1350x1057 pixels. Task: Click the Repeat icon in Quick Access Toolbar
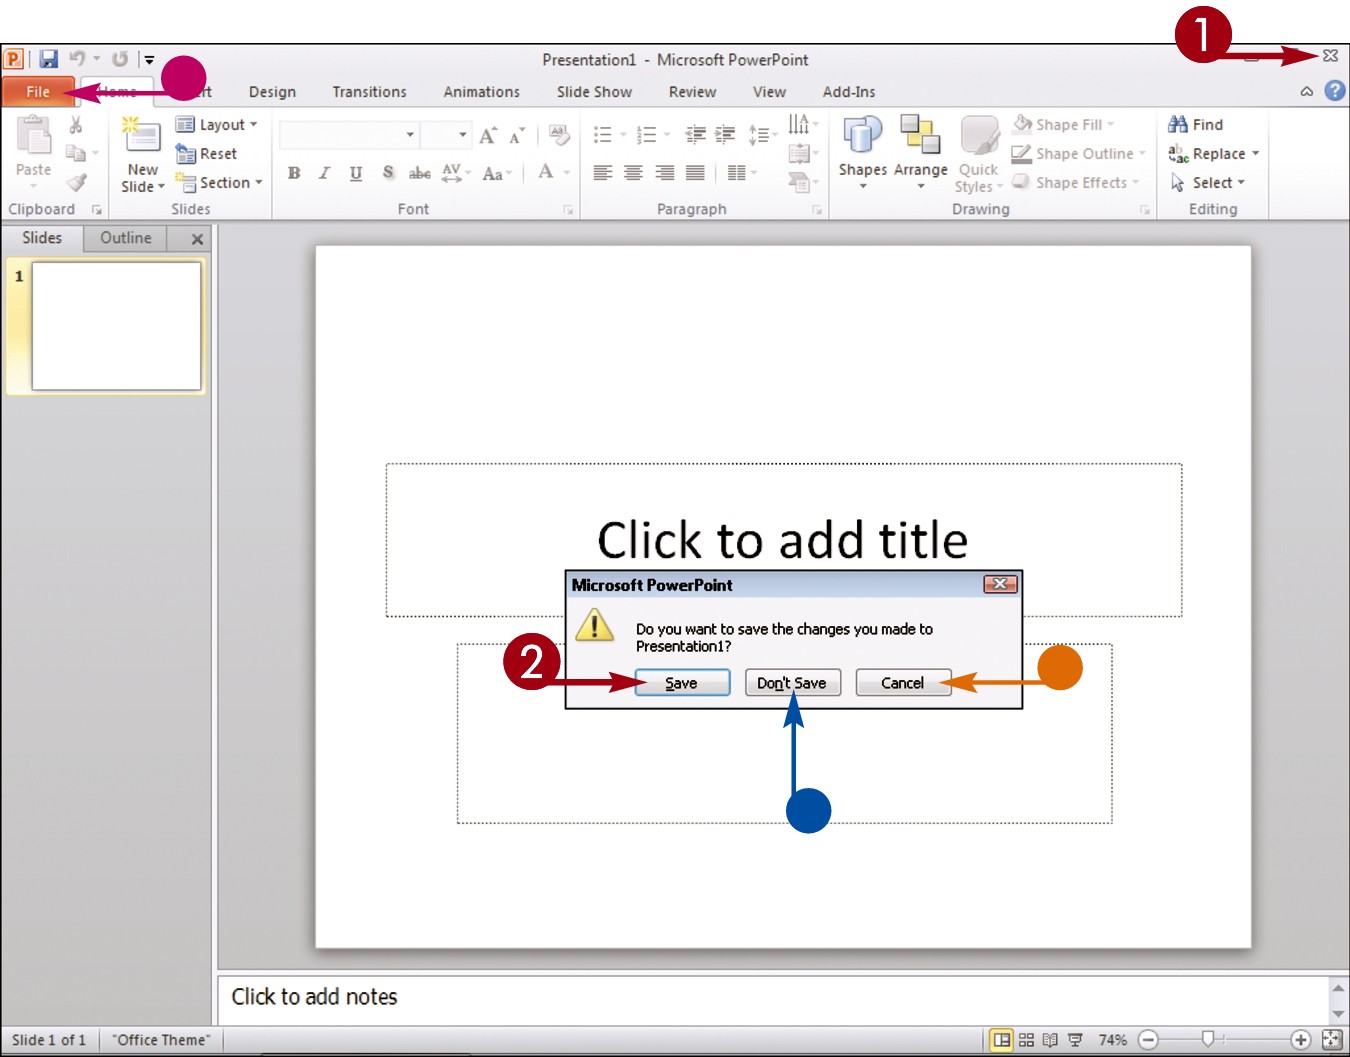(x=120, y=60)
